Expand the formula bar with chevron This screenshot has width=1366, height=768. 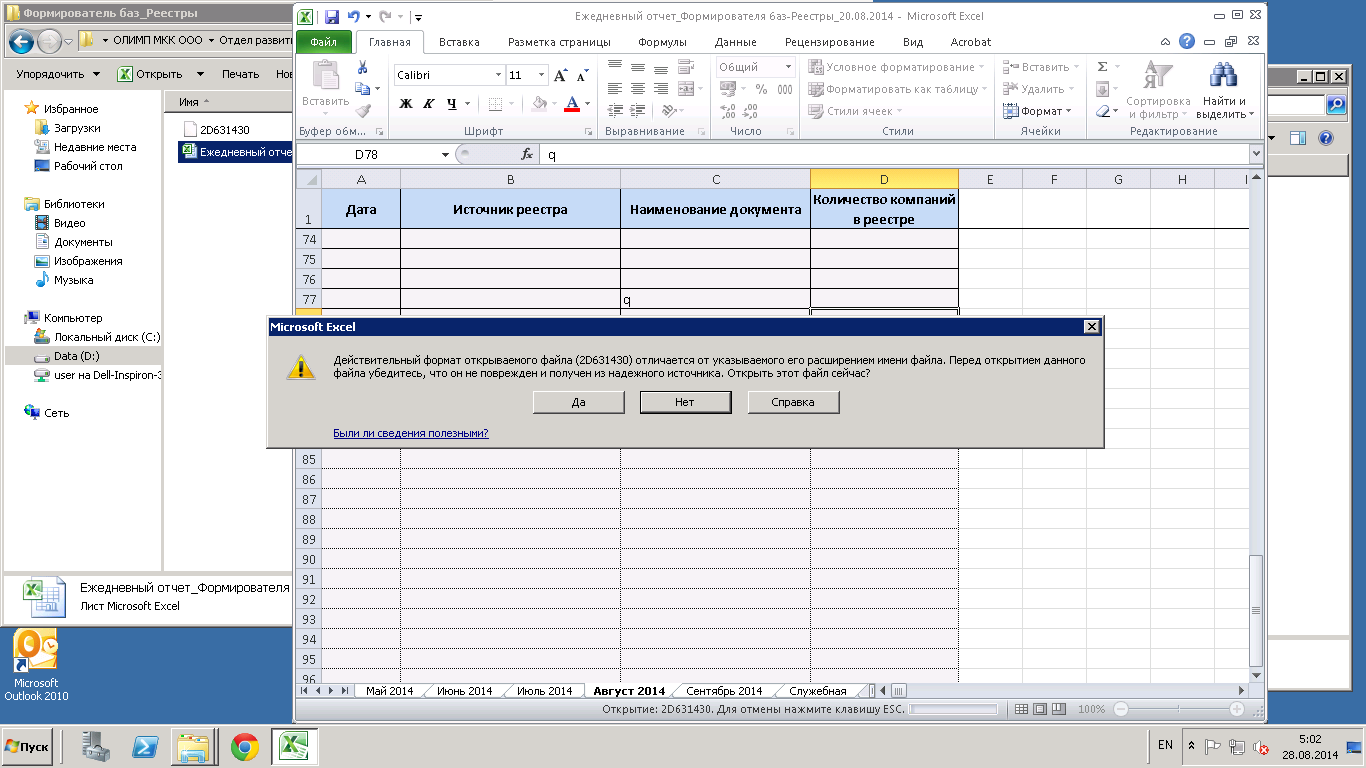click(1256, 155)
